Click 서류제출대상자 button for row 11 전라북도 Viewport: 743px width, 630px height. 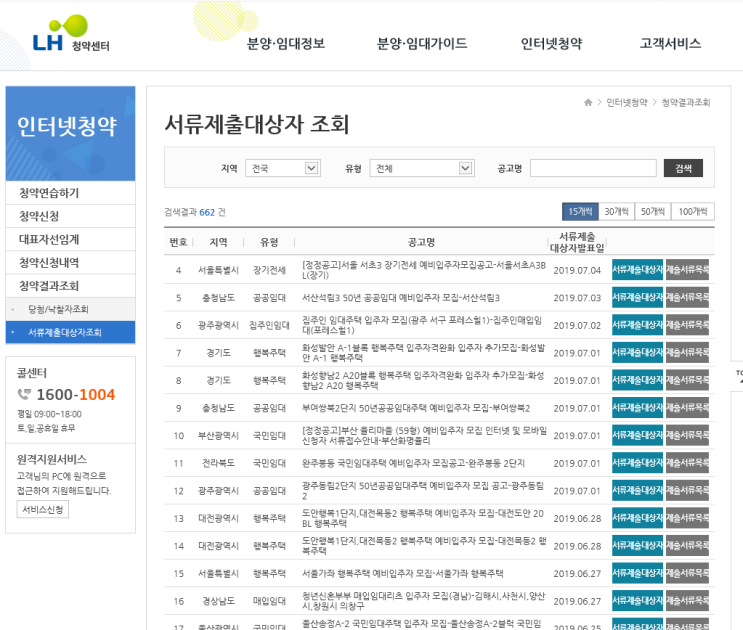point(637,463)
